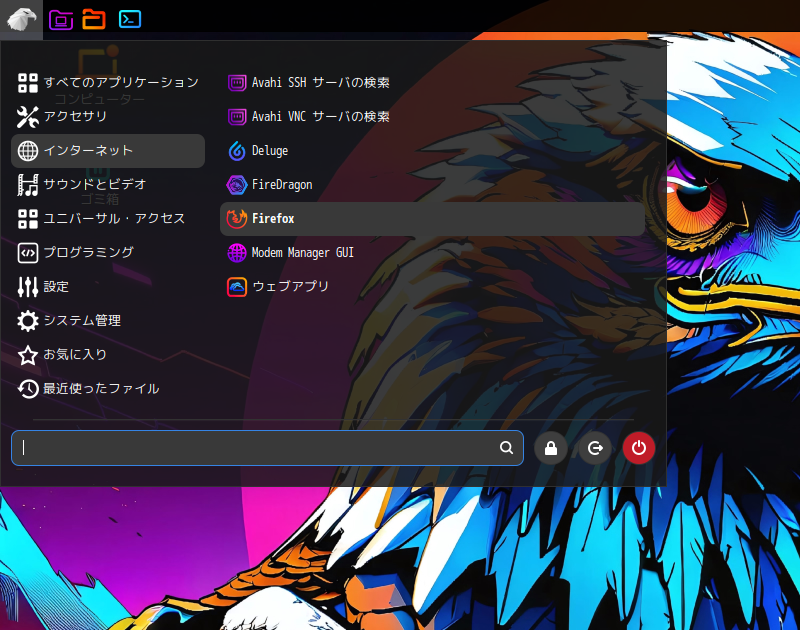Click the sound and video film icon
The image size is (800, 630).
(x=28, y=185)
